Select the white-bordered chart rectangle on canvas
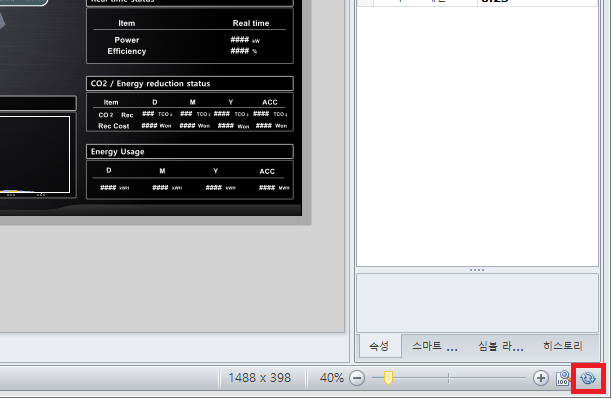The height and width of the screenshot is (399, 613). tap(35, 154)
